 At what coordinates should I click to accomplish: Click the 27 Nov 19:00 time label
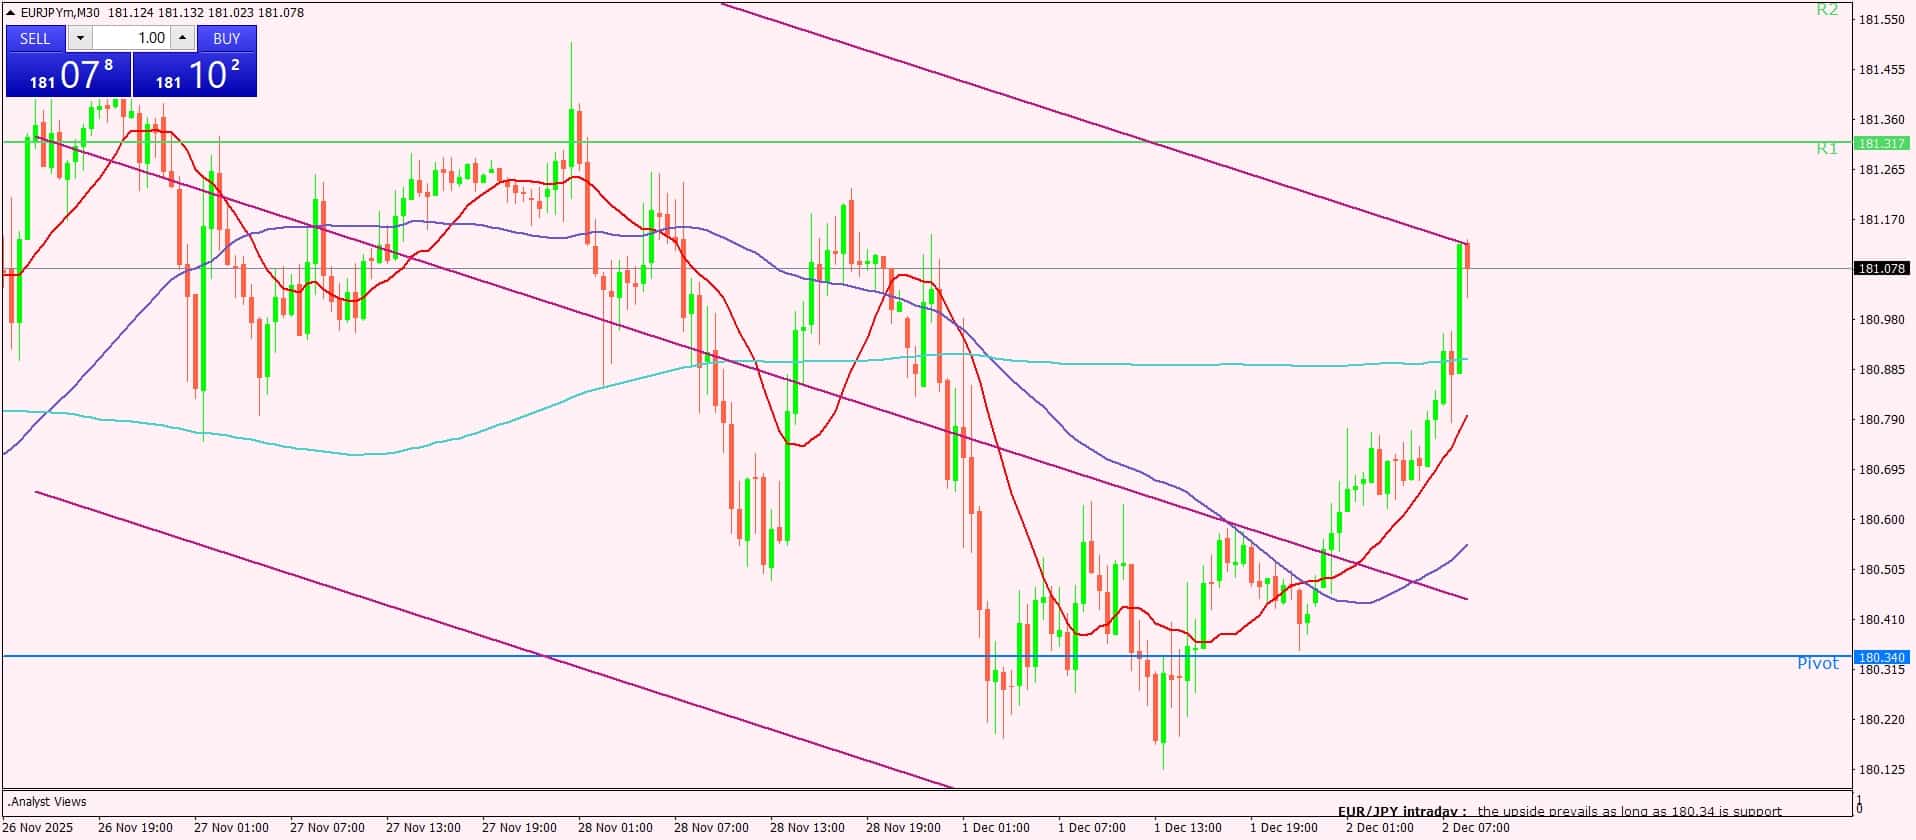(x=519, y=828)
